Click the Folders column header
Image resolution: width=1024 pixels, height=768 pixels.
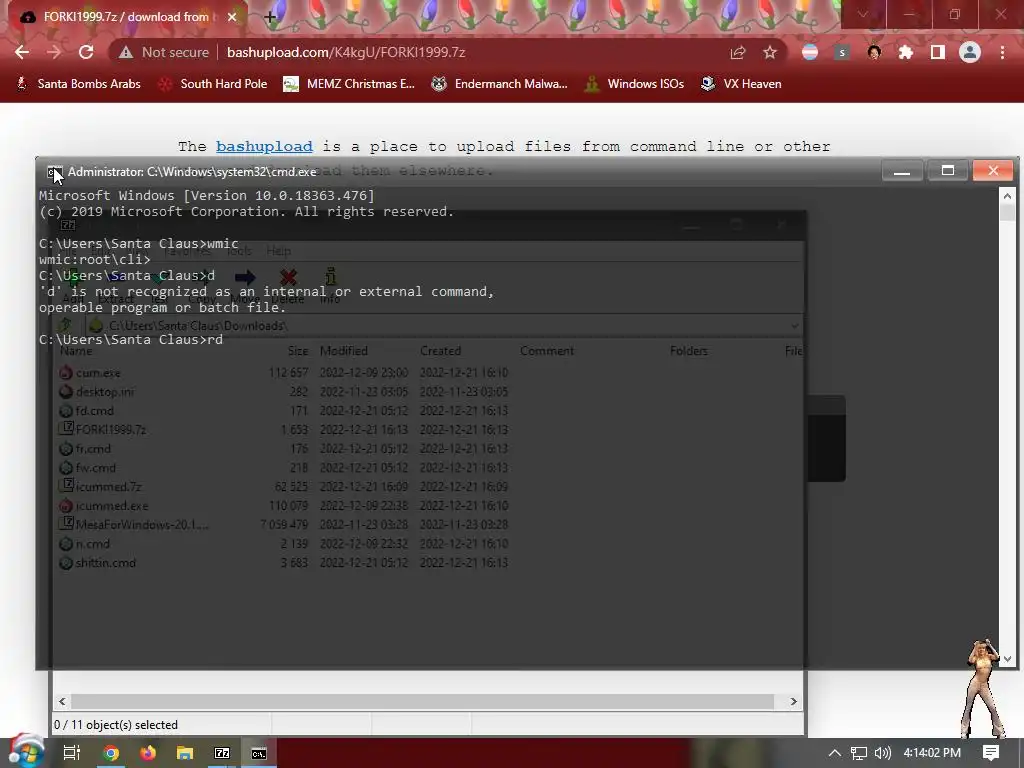pyautogui.click(x=688, y=351)
